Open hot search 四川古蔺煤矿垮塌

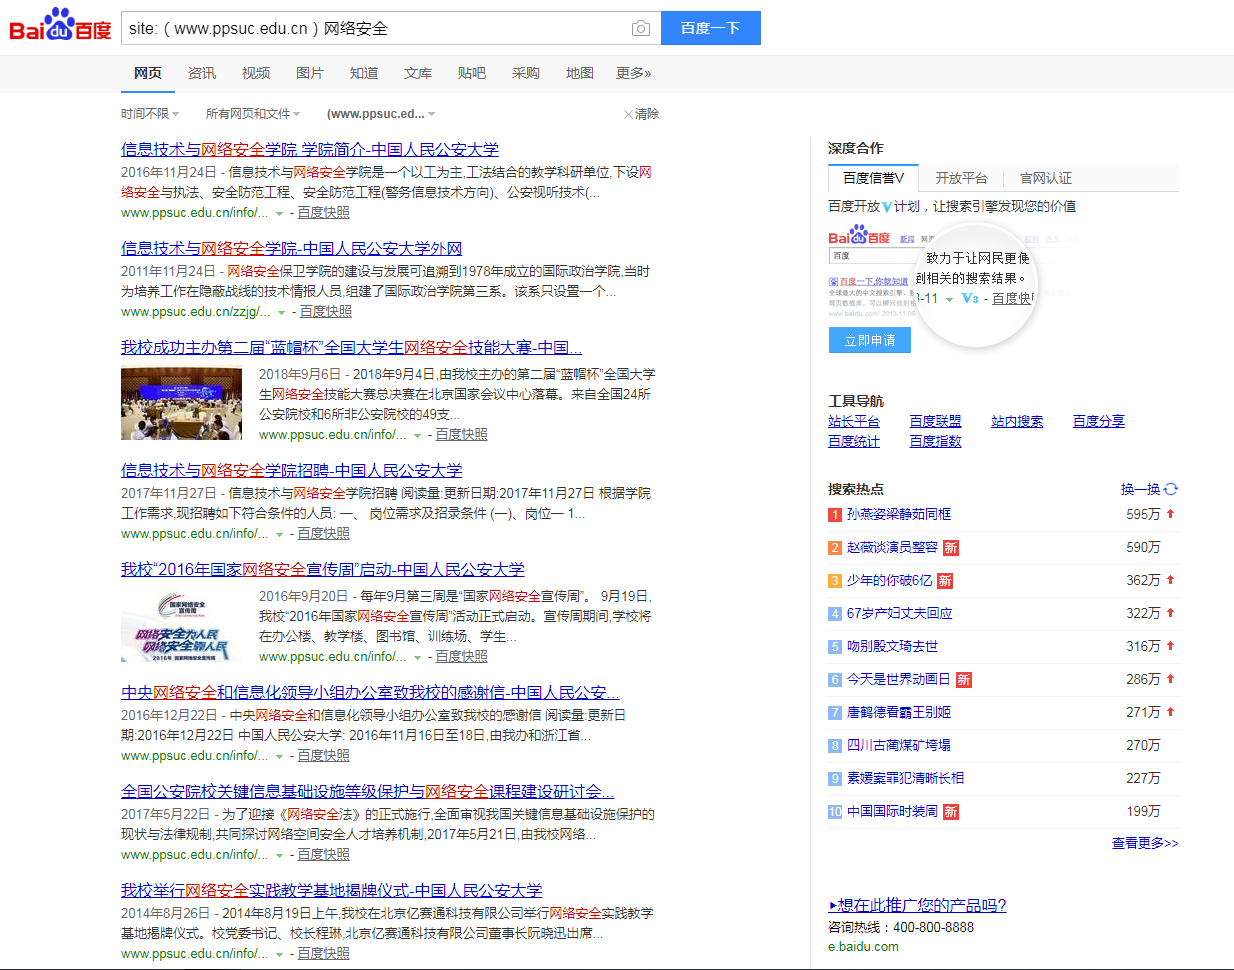tap(899, 746)
